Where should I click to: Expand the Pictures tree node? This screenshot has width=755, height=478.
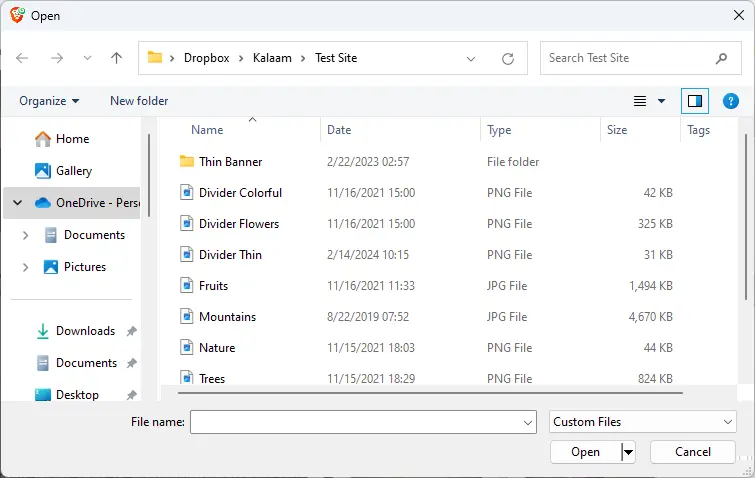point(25,267)
